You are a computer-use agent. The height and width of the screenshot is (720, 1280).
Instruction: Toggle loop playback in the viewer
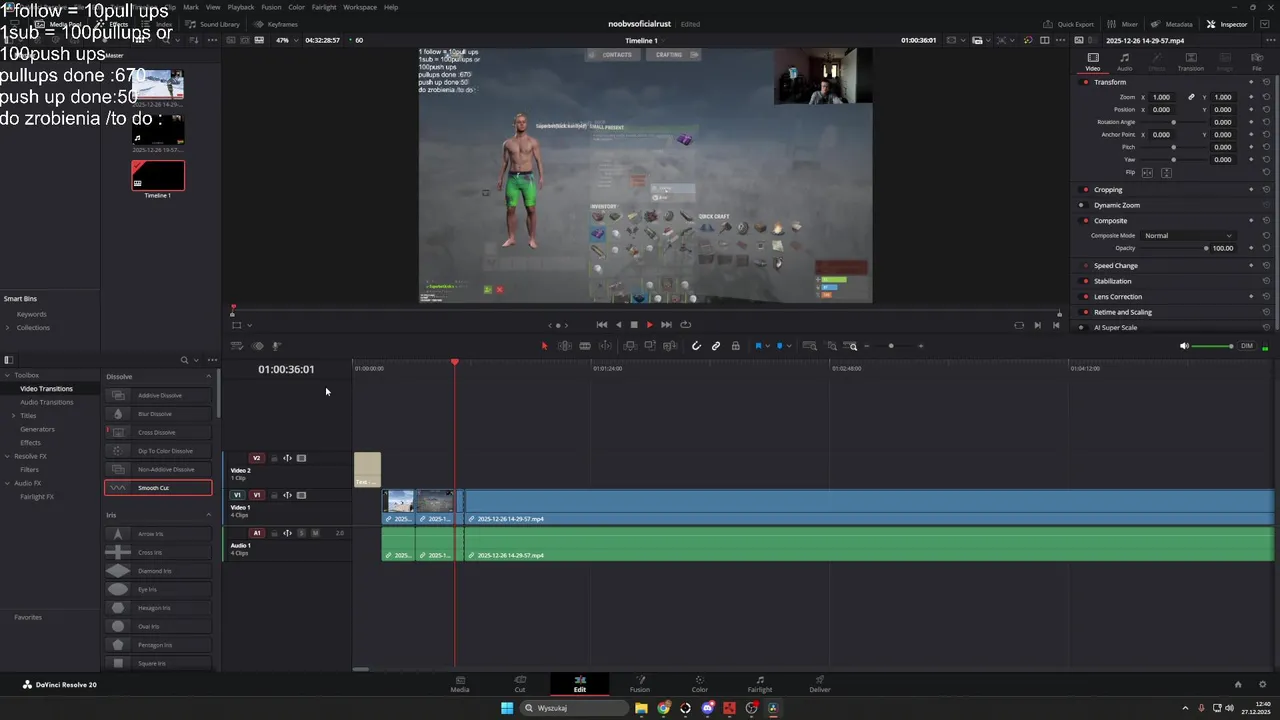pyautogui.click(x=685, y=325)
